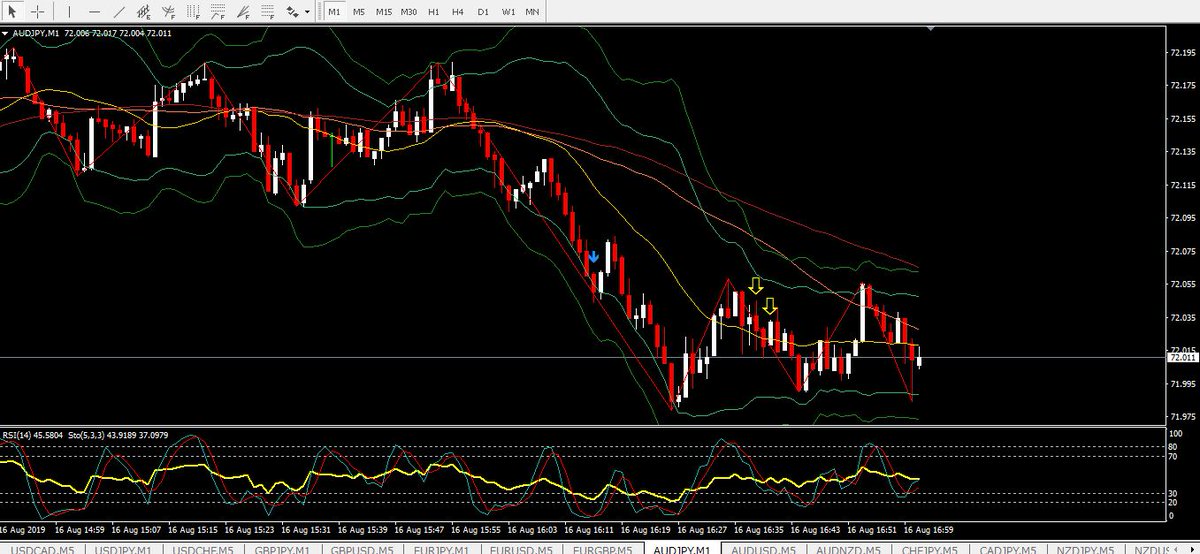
Task: Click the chart shift marker triangle at top
Action: [x=933, y=30]
